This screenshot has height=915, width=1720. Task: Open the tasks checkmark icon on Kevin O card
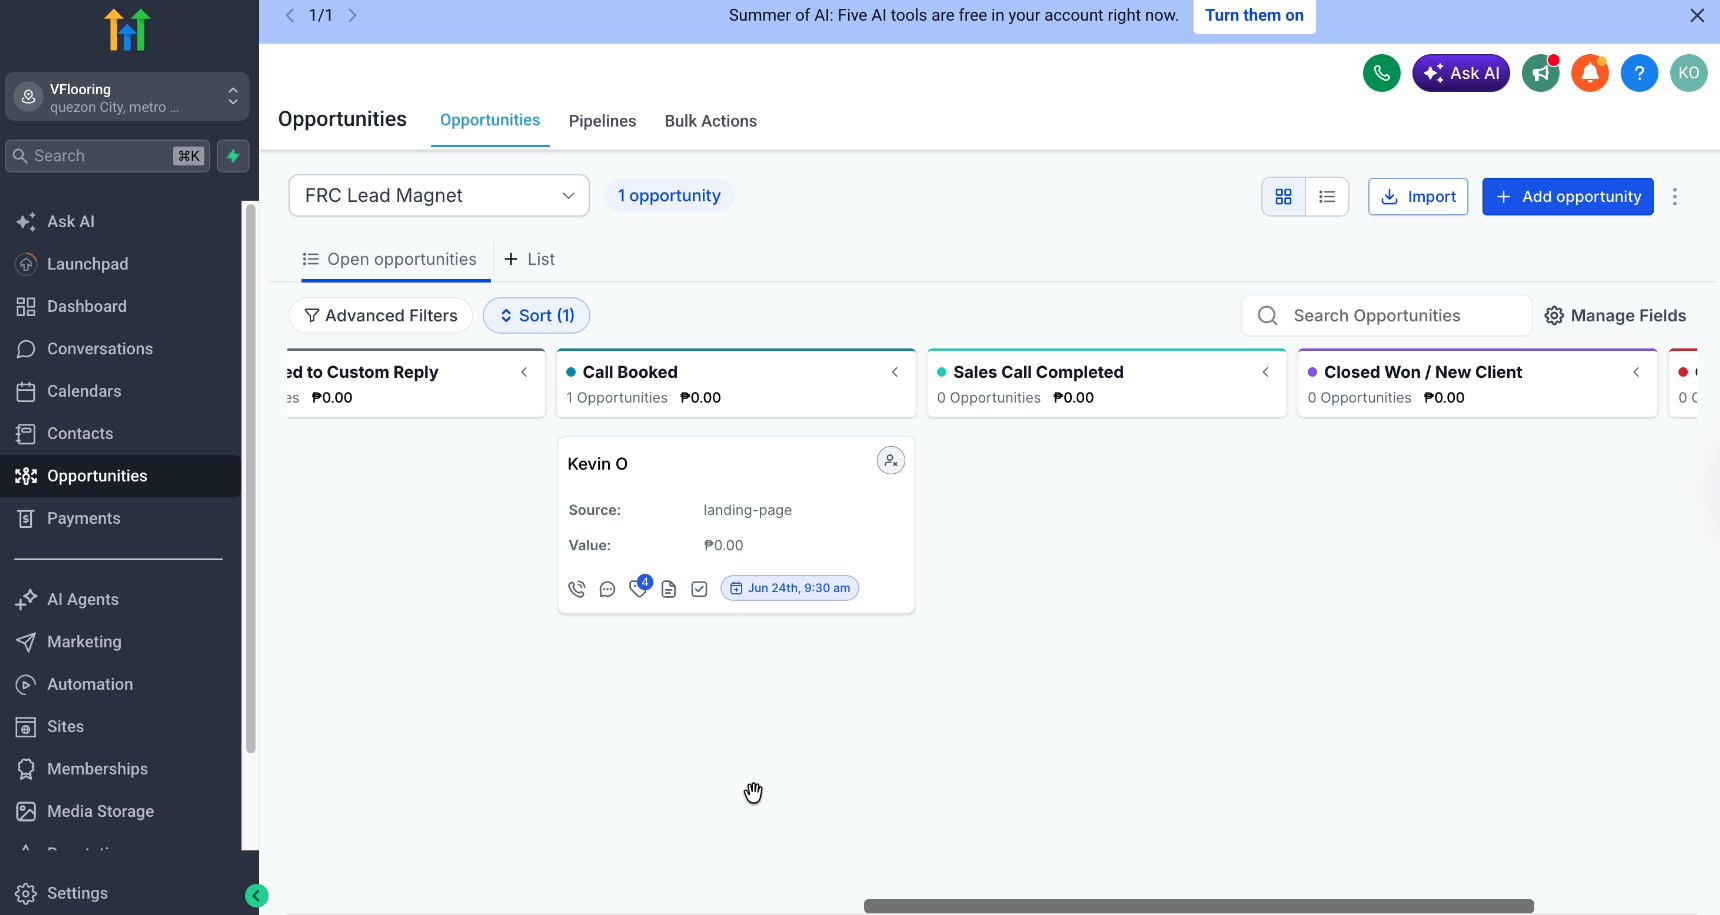pos(700,589)
